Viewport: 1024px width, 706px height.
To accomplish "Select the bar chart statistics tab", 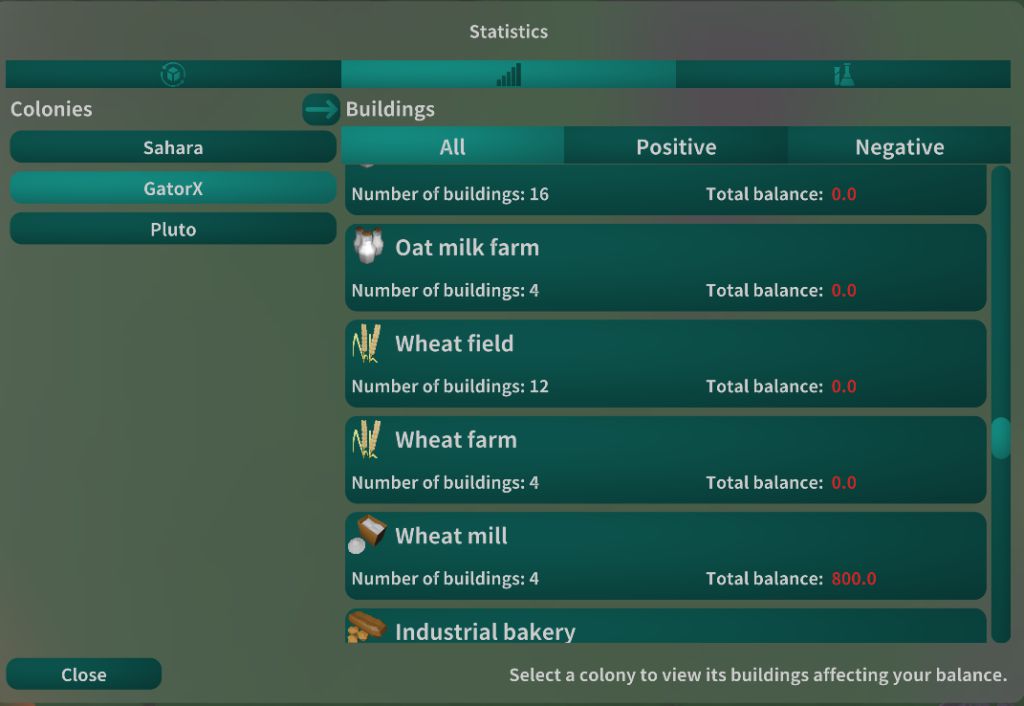I will point(508,74).
